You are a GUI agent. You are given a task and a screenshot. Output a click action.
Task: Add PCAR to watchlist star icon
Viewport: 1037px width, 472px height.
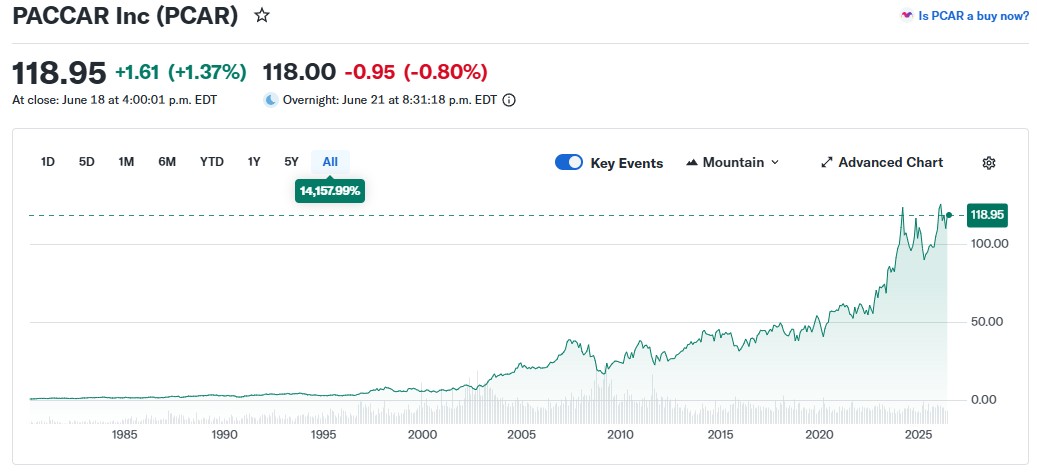(262, 16)
